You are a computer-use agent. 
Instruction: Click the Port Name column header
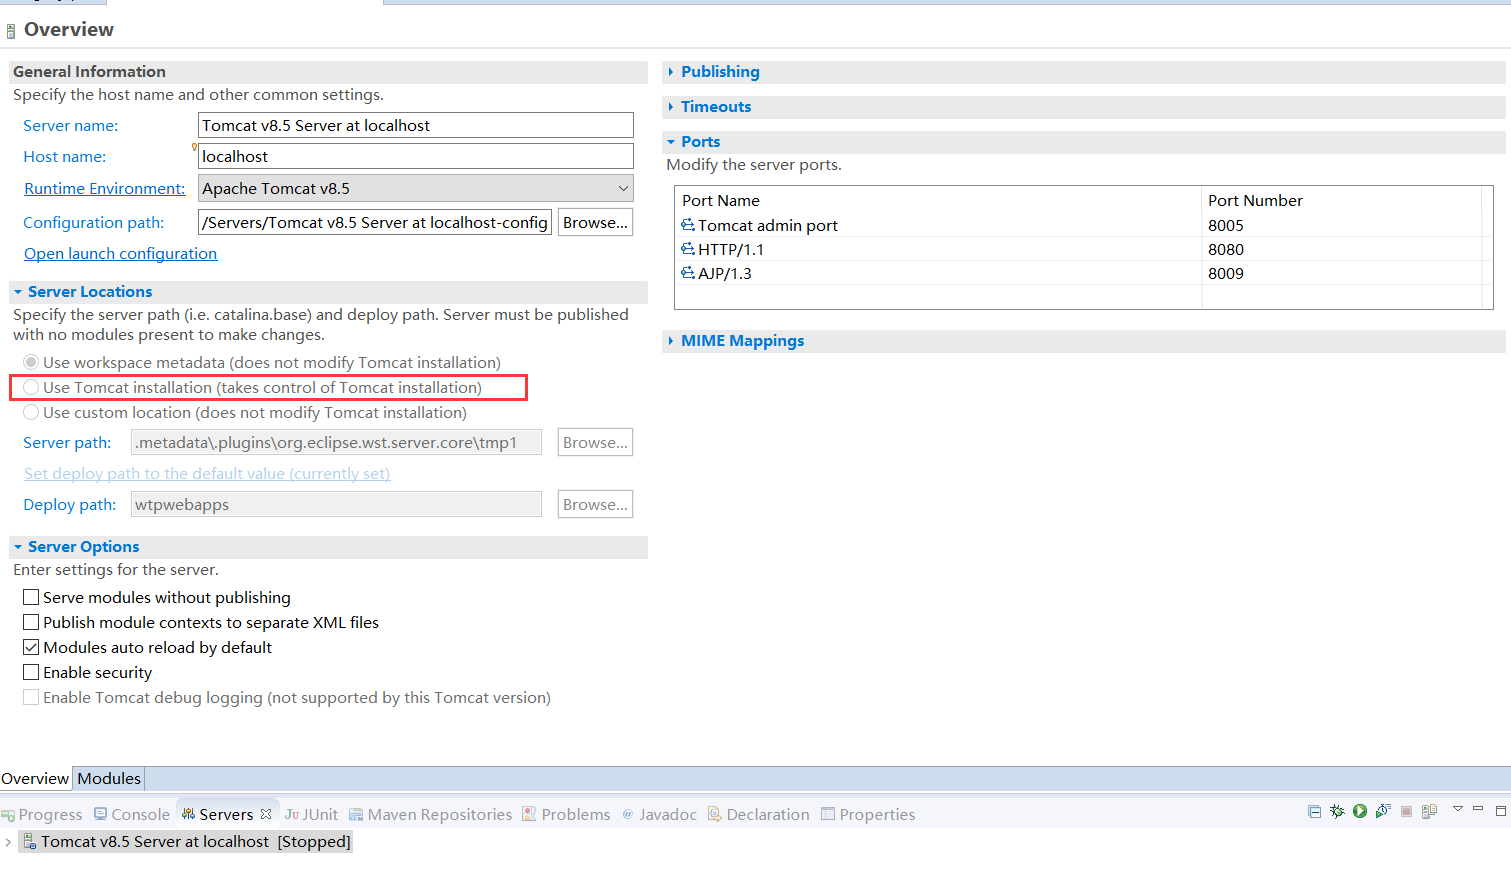click(x=721, y=200)
